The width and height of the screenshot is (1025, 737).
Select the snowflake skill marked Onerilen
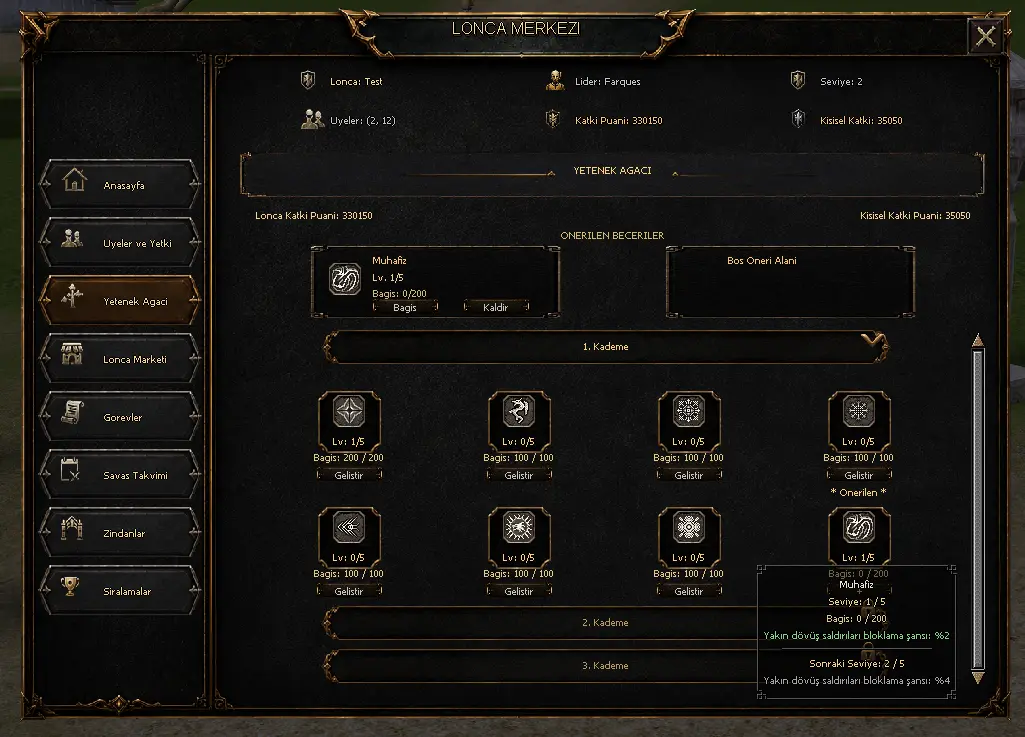[x=859, y=412]
